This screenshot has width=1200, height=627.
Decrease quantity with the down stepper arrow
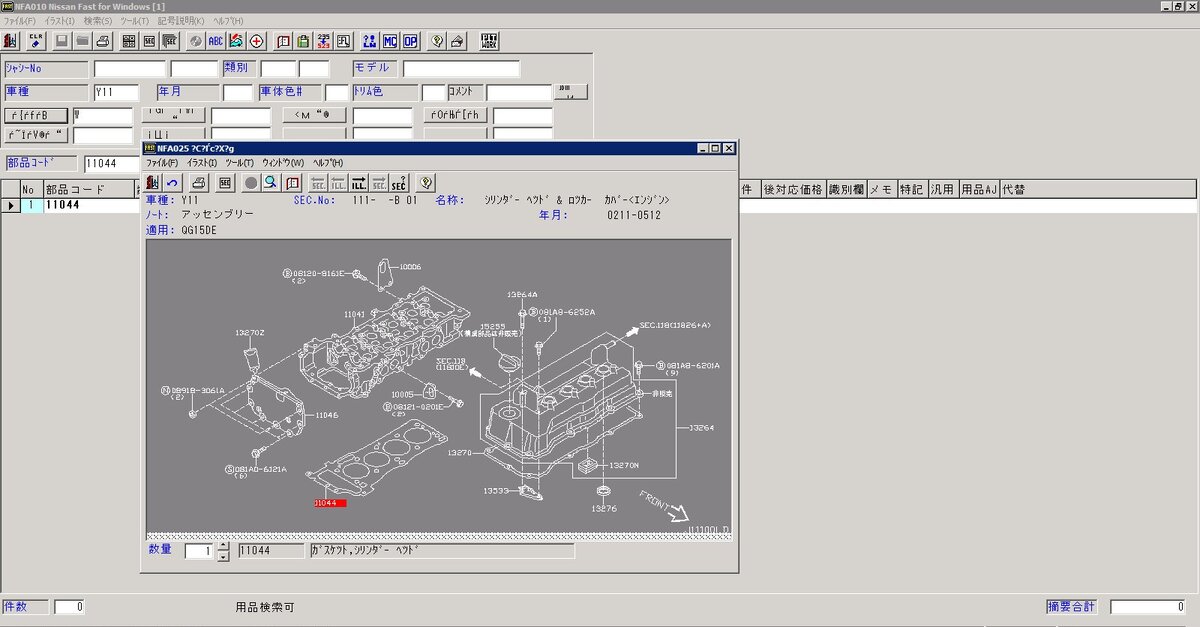click(223, 556)
